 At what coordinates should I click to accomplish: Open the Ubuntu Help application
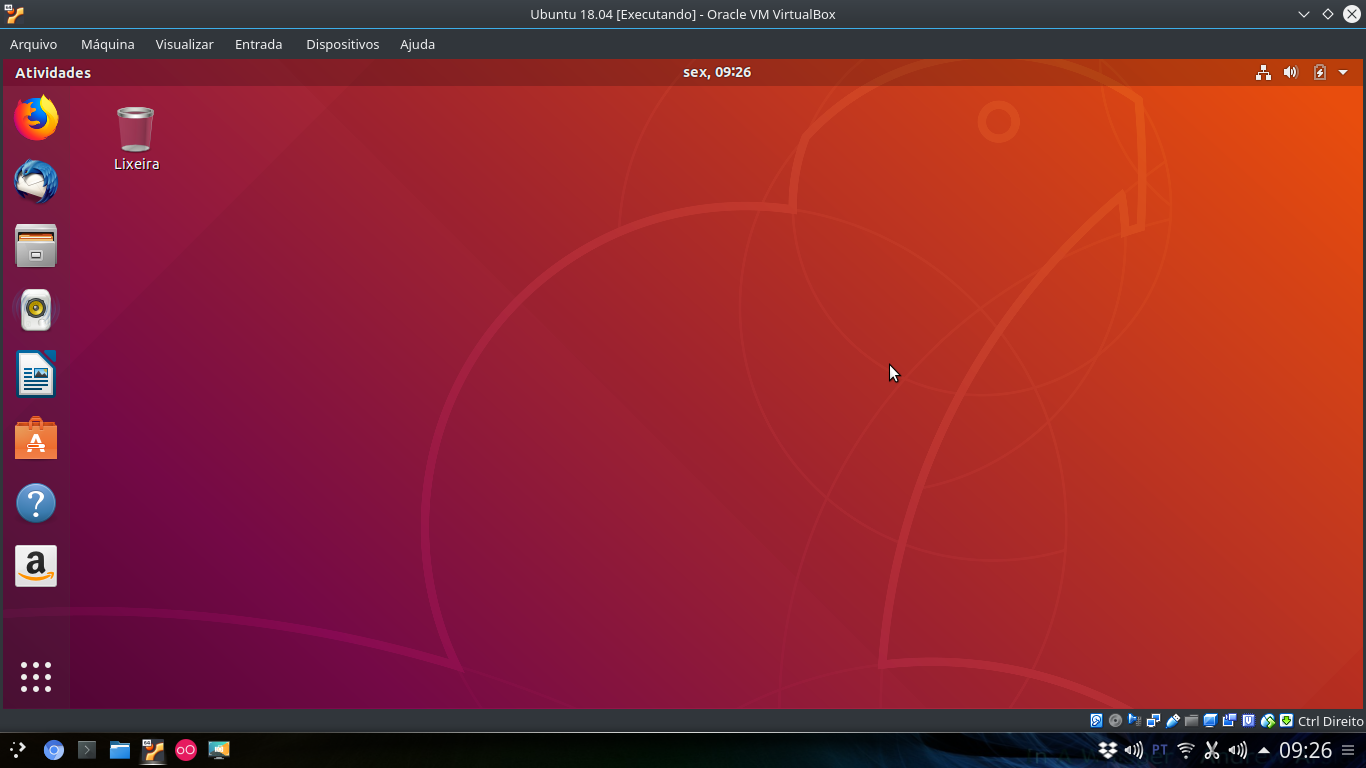point(35,503)
